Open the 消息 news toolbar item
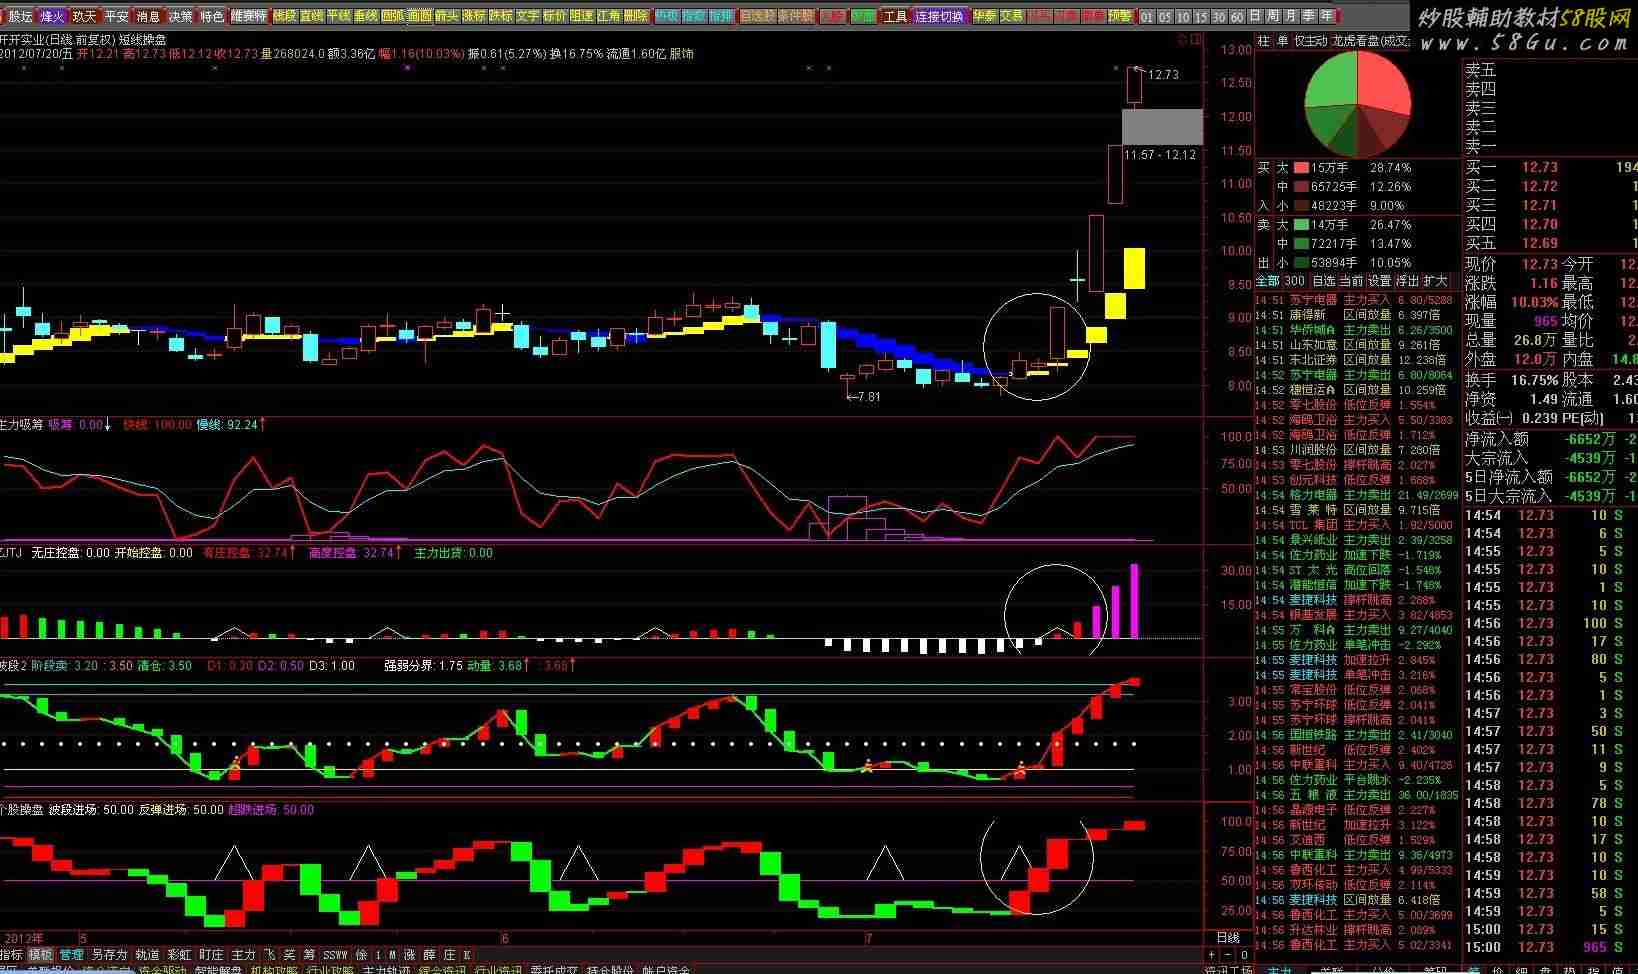The width and height of the screenshot is (1638, 974). 148,16
